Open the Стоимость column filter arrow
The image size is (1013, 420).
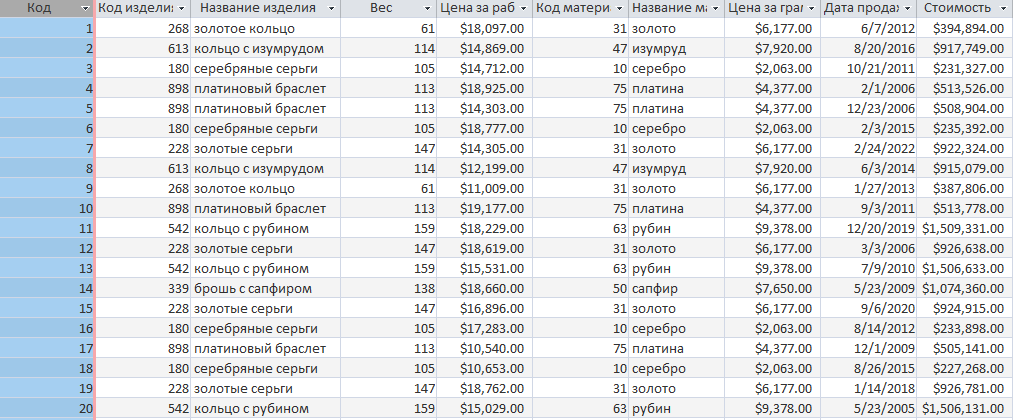pos(1003,8)
